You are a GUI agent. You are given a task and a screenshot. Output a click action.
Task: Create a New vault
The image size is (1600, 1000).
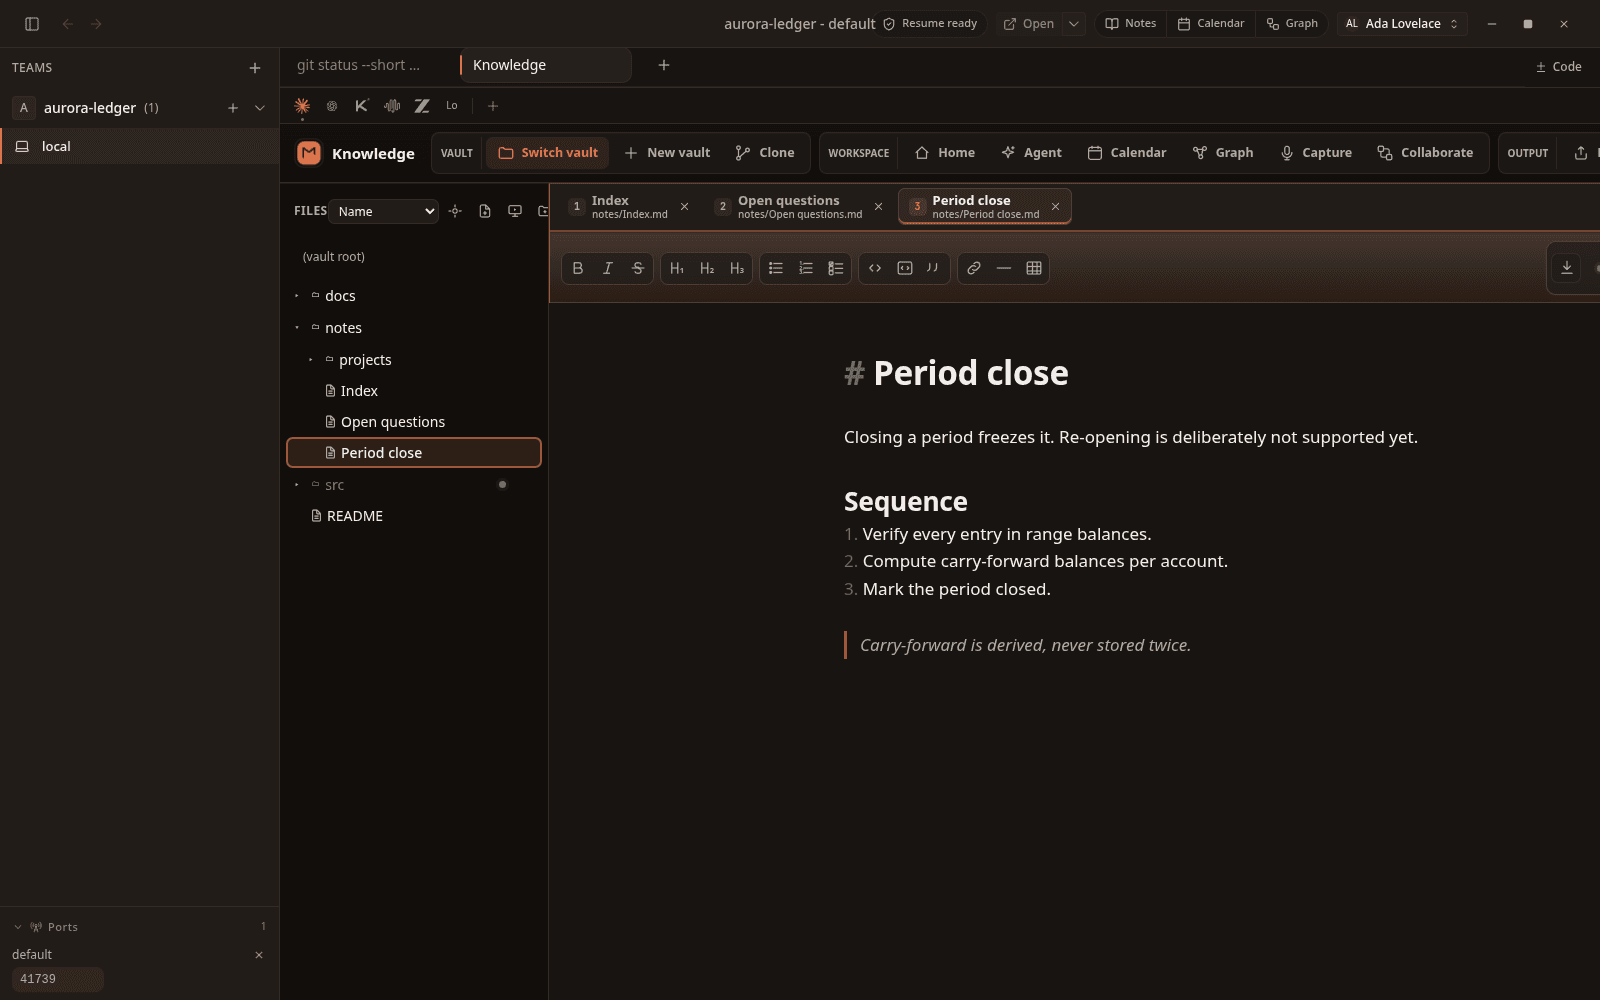coord(667,153)
